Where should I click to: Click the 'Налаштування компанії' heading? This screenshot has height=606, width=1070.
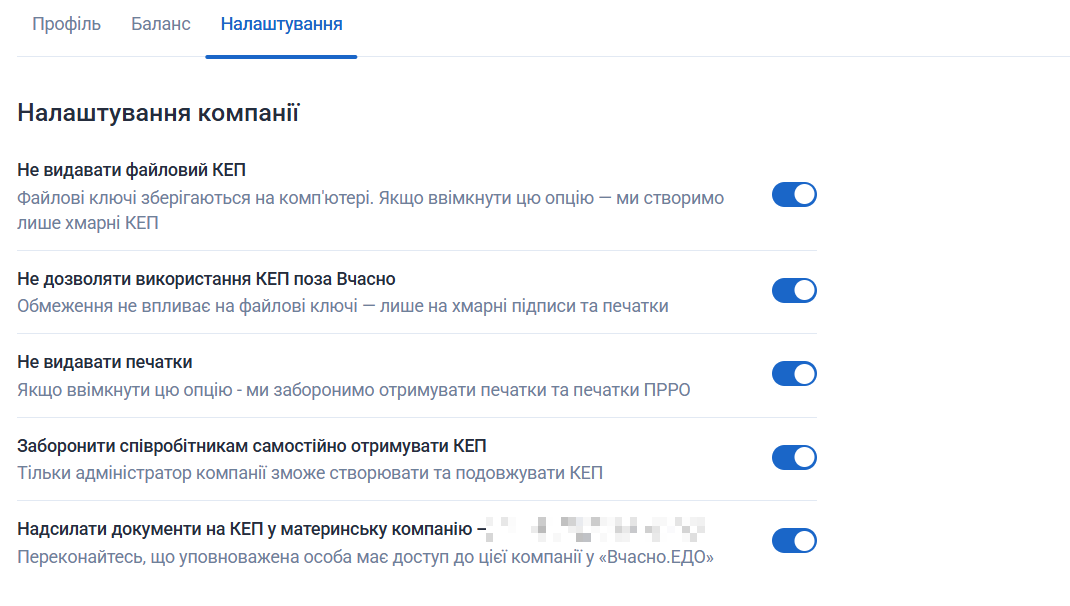(158, 113)
